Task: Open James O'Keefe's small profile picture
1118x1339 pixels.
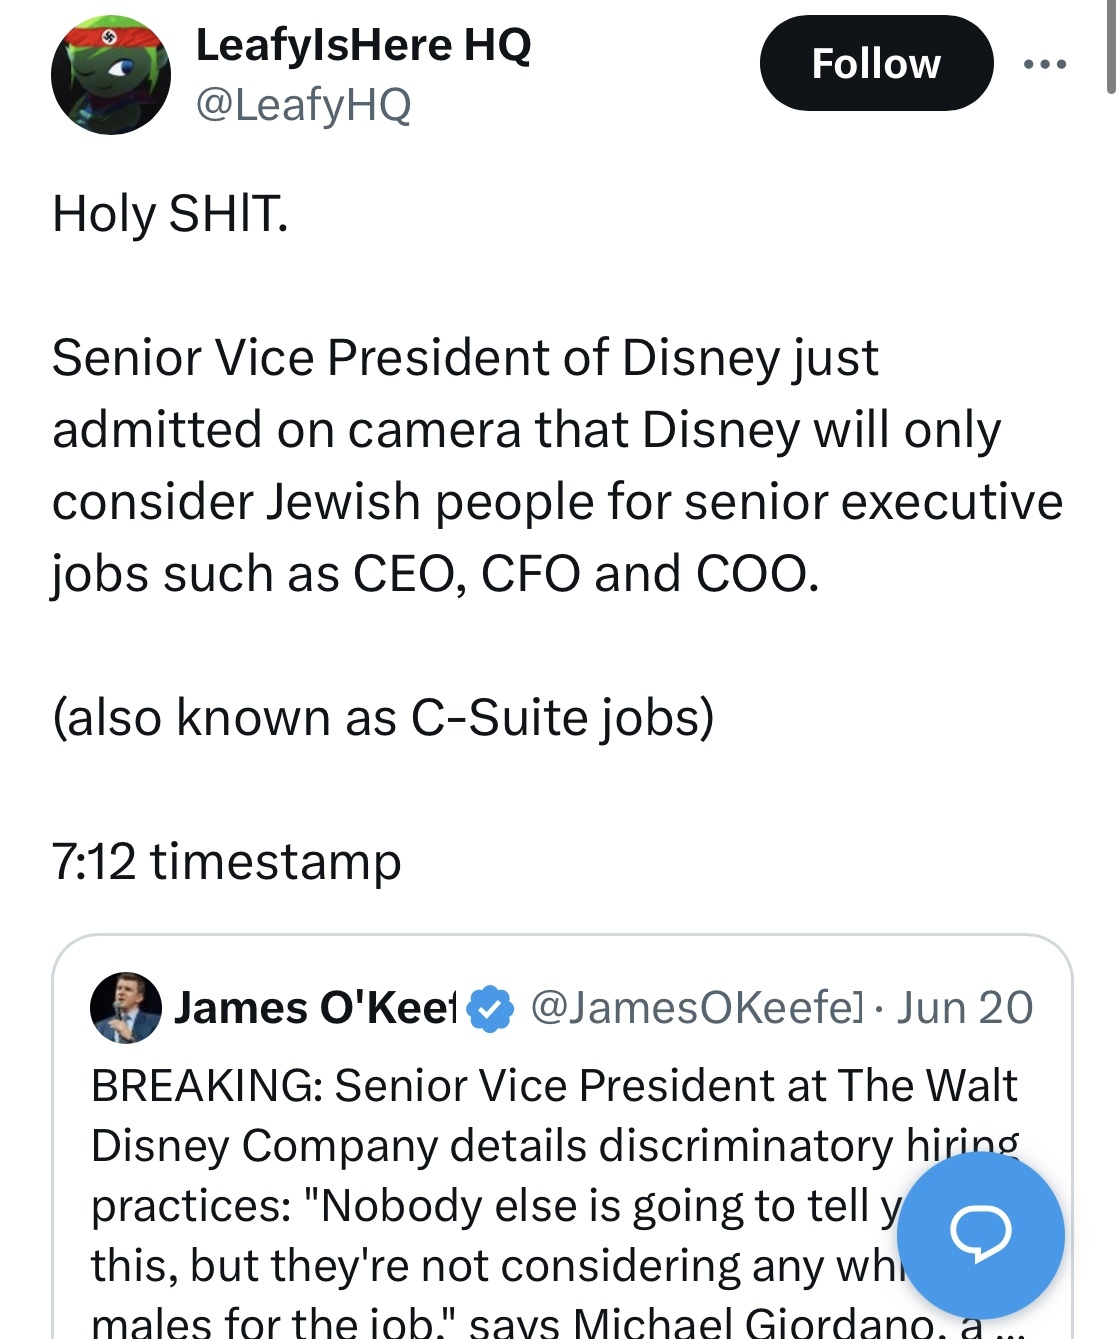Action: click(x=126, y=1007)
